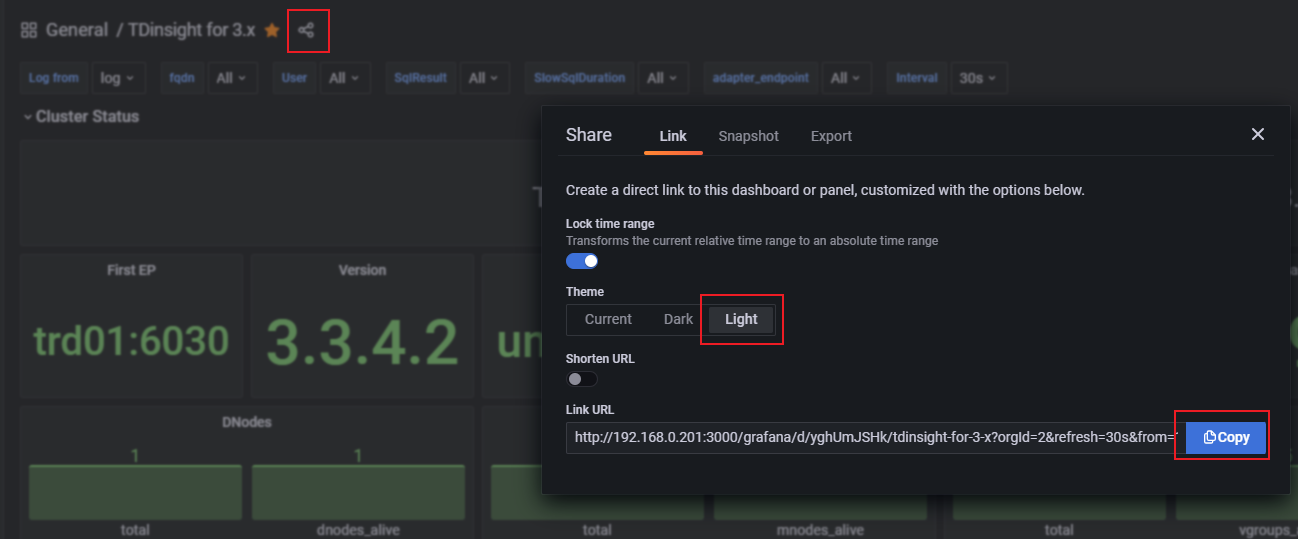Select the Light theme option
The width and height of the screenshot is (1298, 539).
741,319
